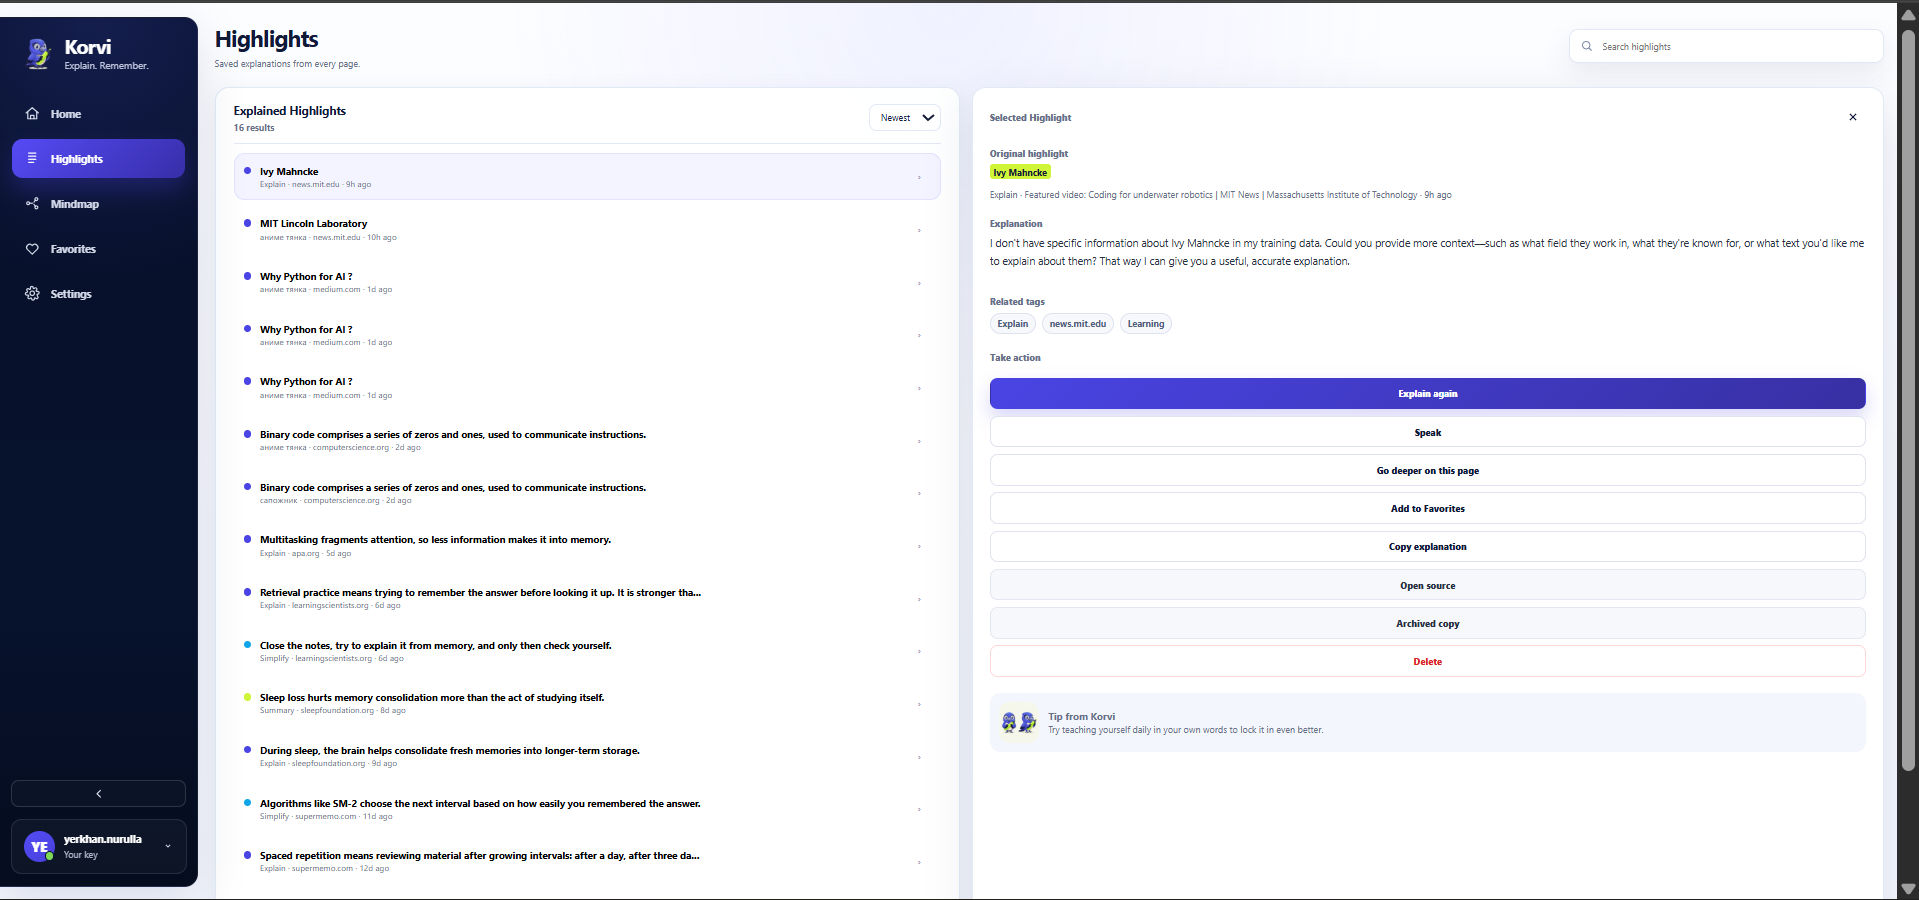Click the Mindmap nodes icon in sidebar
Screen dimensions: 1919x900
(32, 204)
